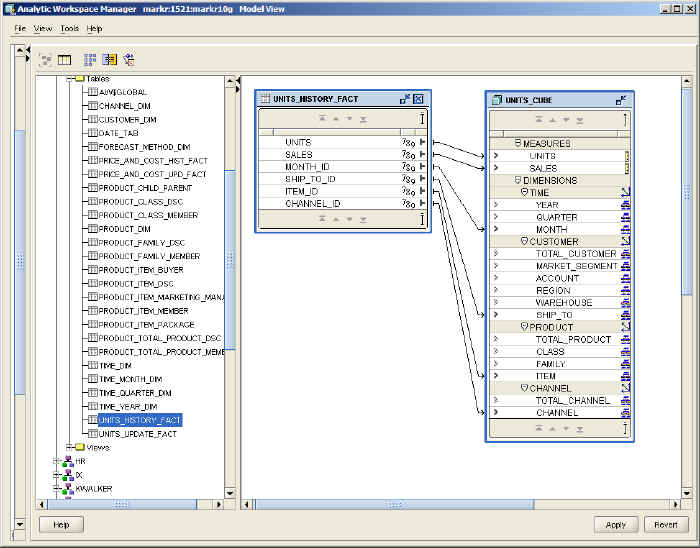Click the blue grid layout toolbar icon
Image resolution: width=700 pixels, height=548 pixels.
90,59
